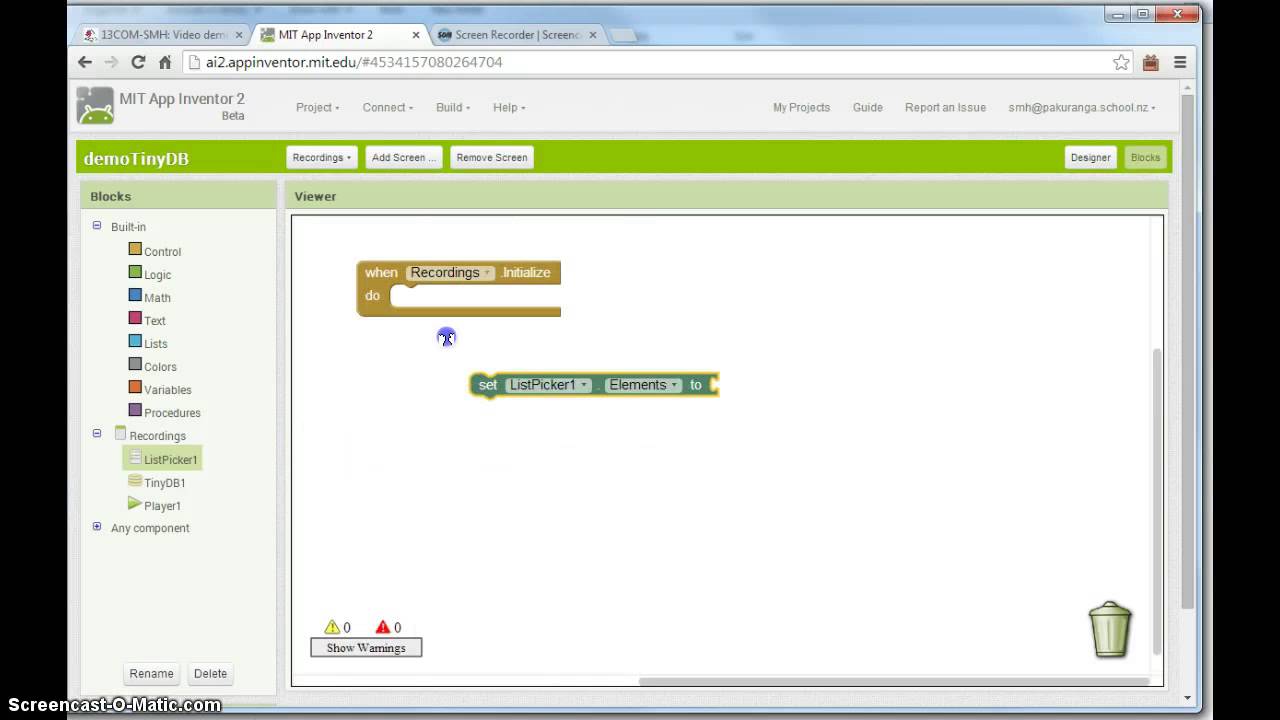
Task: Open the Project menu
Action: pos(317,107)
